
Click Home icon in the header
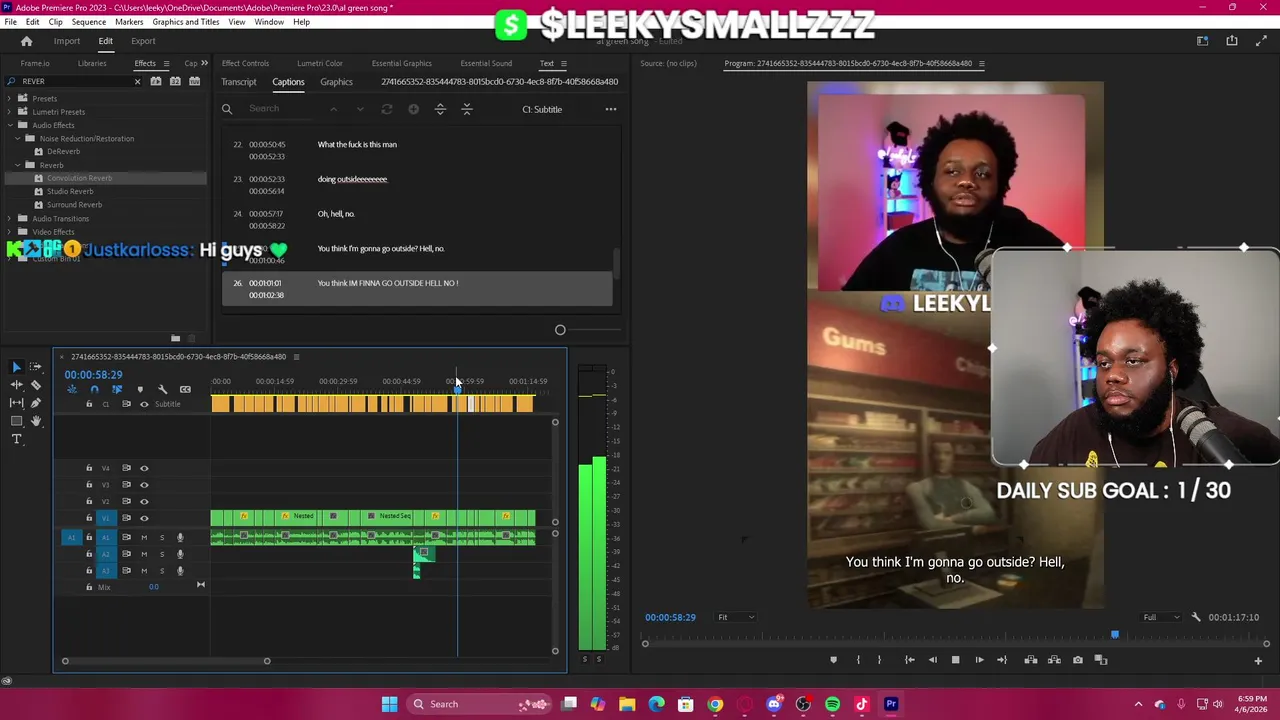[27, 41]
